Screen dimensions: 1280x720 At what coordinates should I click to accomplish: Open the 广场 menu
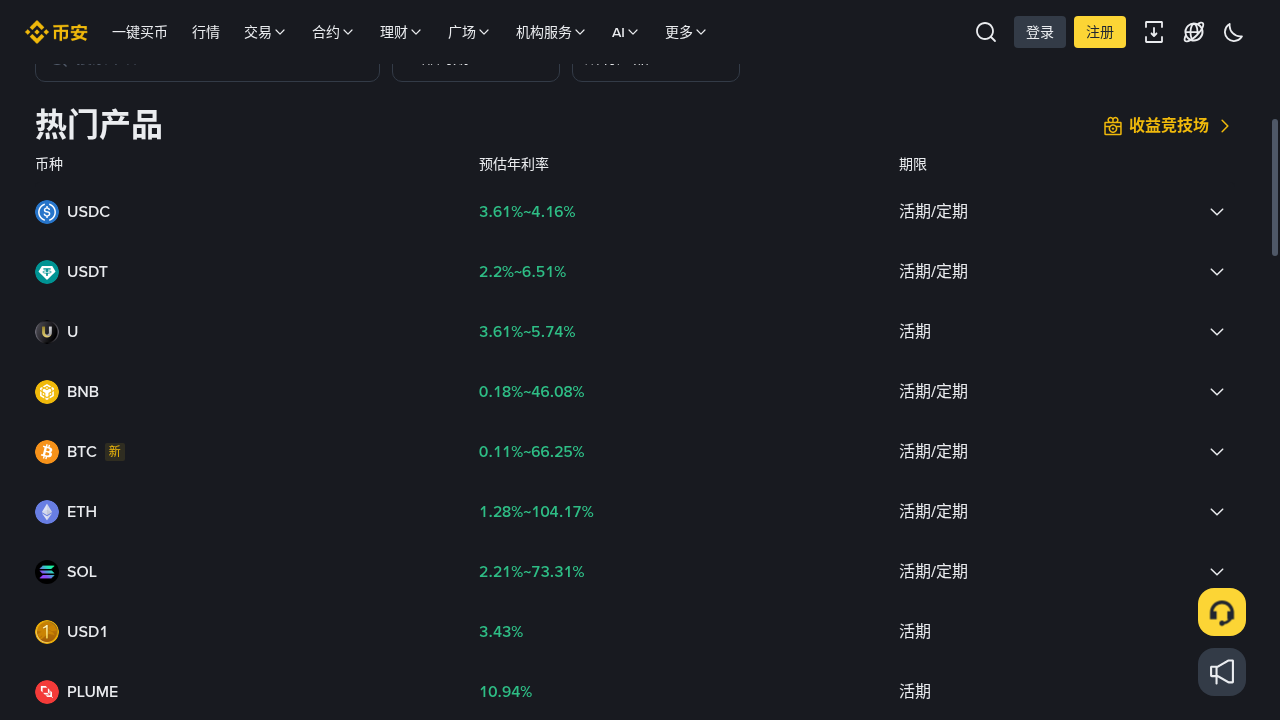click(x=469, y=32)
